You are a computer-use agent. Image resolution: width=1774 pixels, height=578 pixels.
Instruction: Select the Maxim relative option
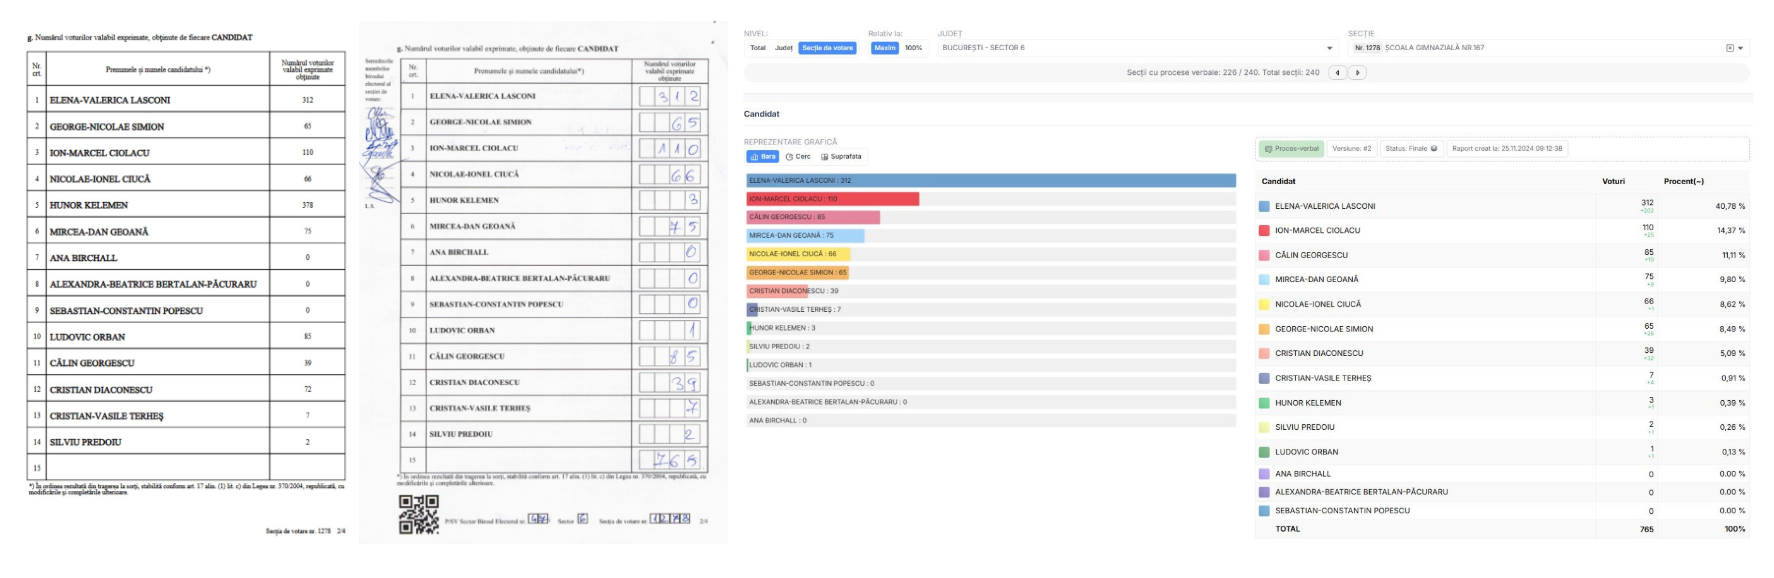pyautogui.click(x=885, y=48)
